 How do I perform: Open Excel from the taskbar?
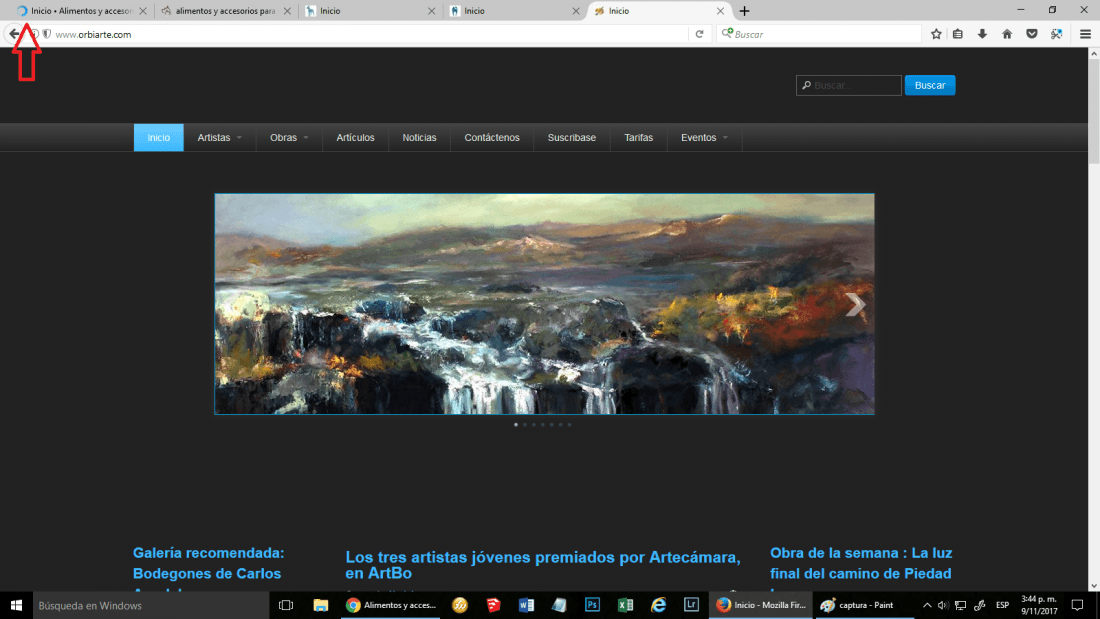pyautogui.click(x=625, y=605)
